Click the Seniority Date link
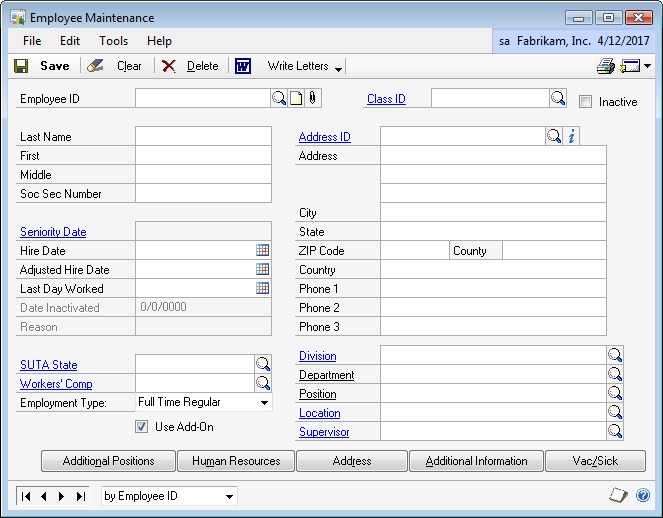Viewport: 663px width, 518px height. pos(53,232)
